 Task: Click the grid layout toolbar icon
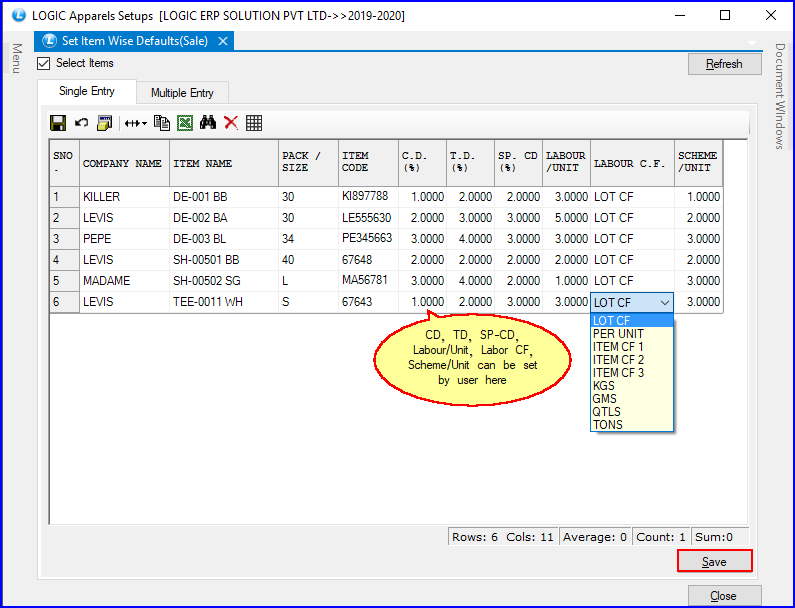pos(254,123)
